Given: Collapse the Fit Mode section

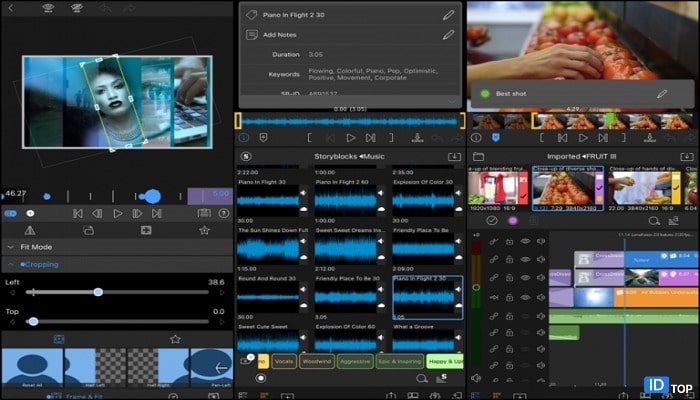Looking at the screenshot, I should coord(9,247).
